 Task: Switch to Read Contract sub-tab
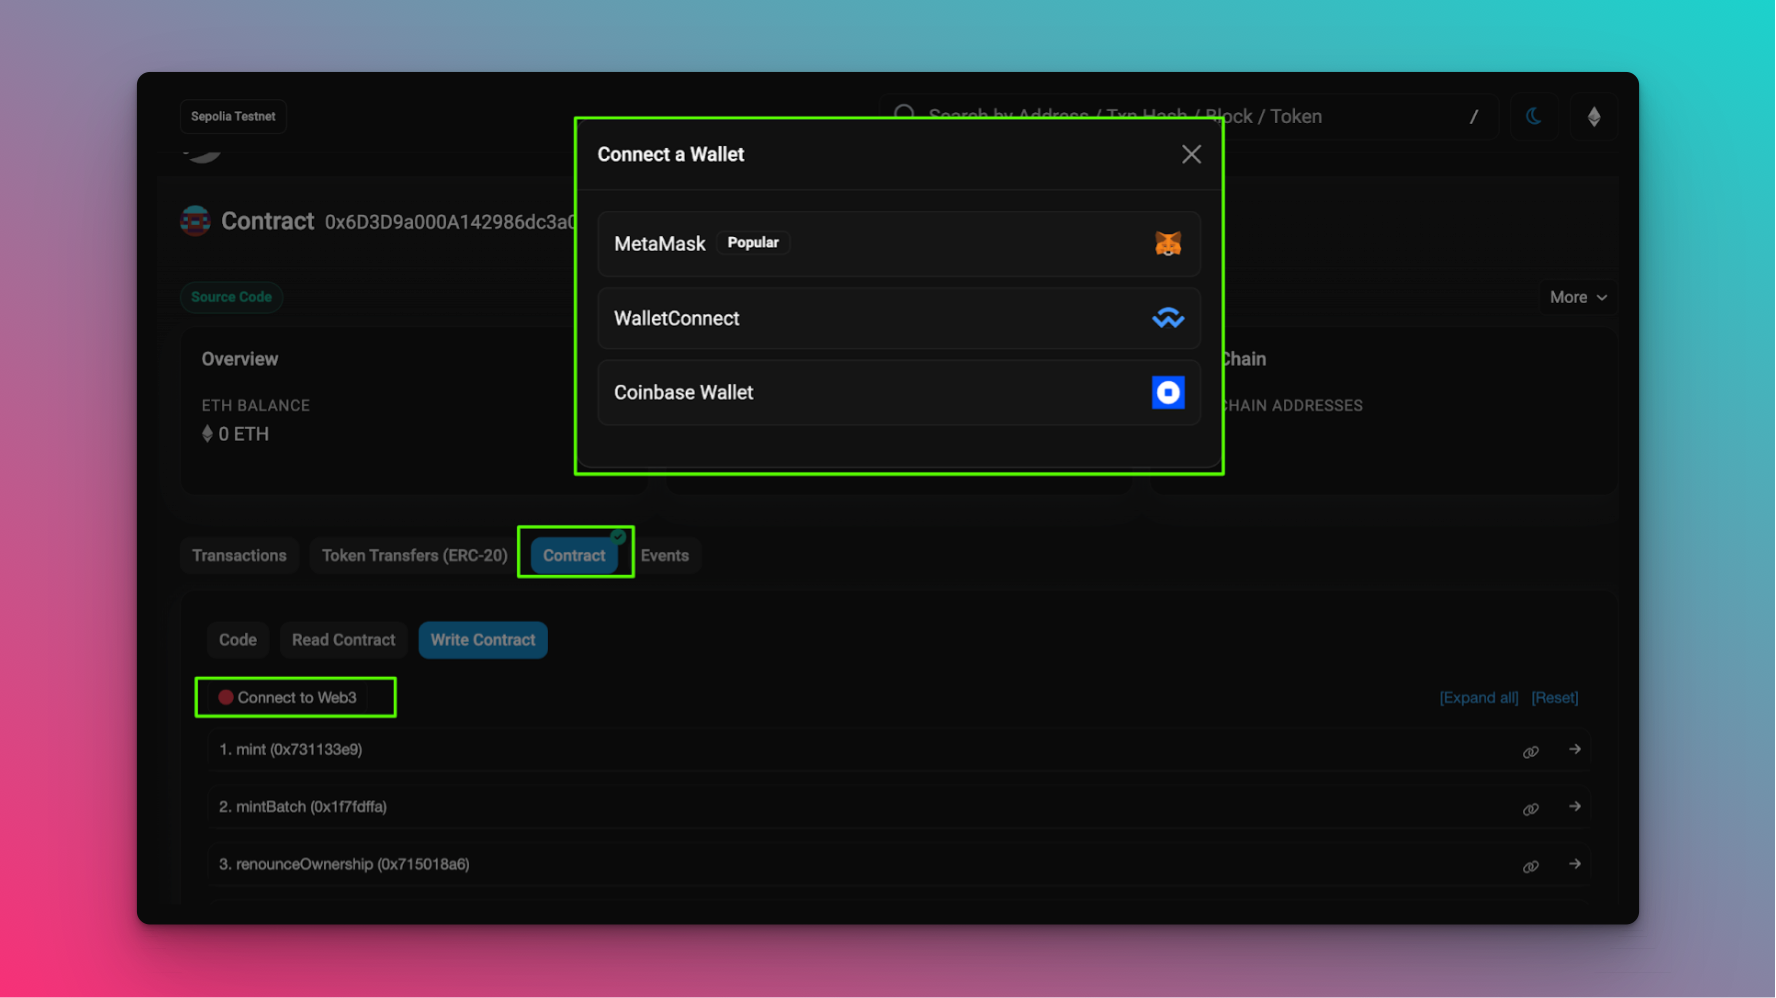[x=343, y=640]
